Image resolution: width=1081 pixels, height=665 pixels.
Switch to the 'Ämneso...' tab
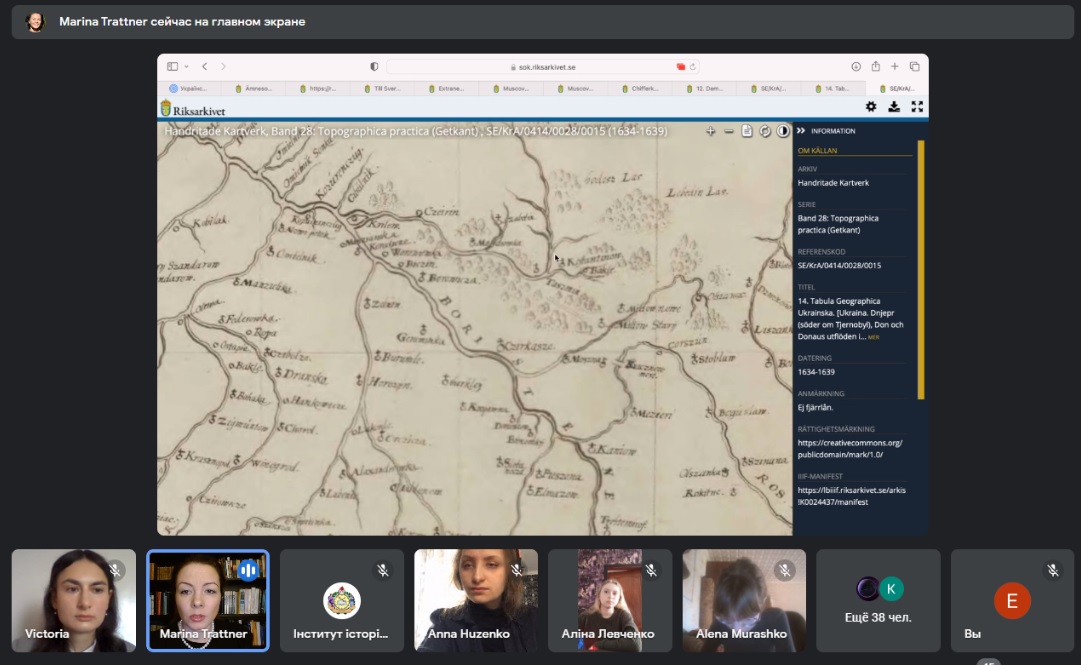coord(254,88)
